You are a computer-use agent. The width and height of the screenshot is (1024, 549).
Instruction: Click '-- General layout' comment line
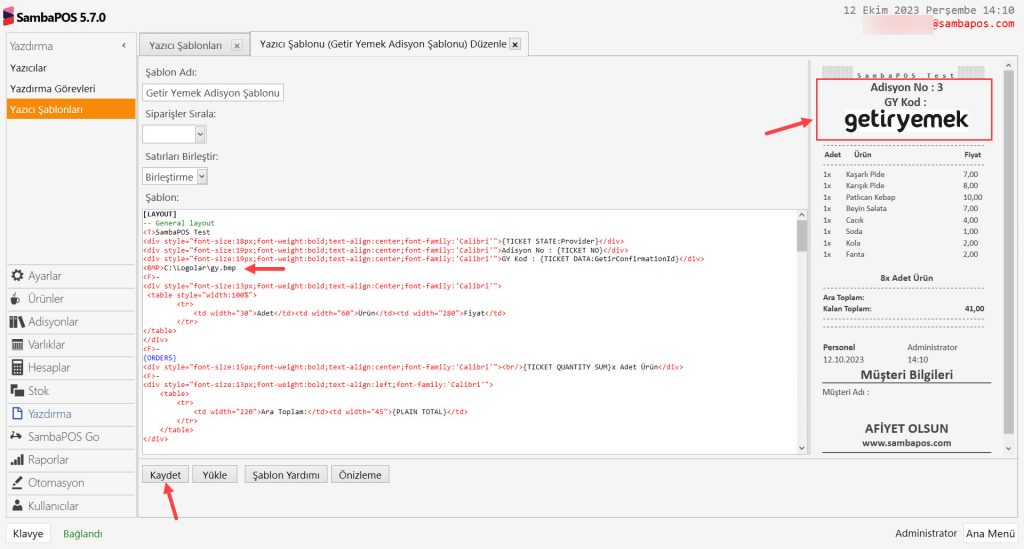[x=179, y=223]
